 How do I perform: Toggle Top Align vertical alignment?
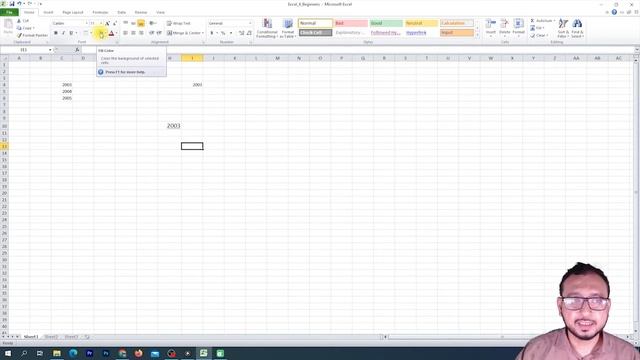(125, 23)
